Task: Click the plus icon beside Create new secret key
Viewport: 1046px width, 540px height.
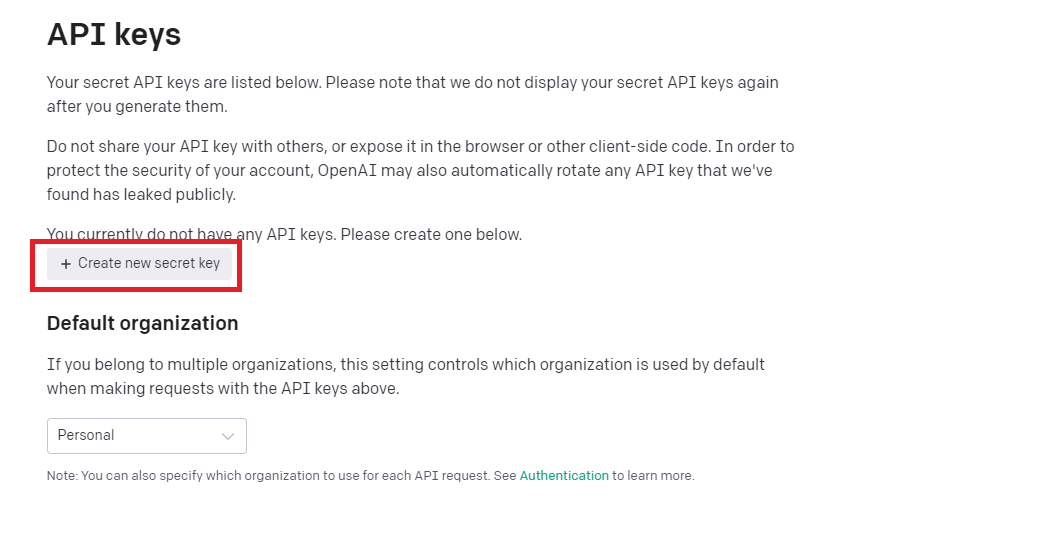Action: coord(66,264)
